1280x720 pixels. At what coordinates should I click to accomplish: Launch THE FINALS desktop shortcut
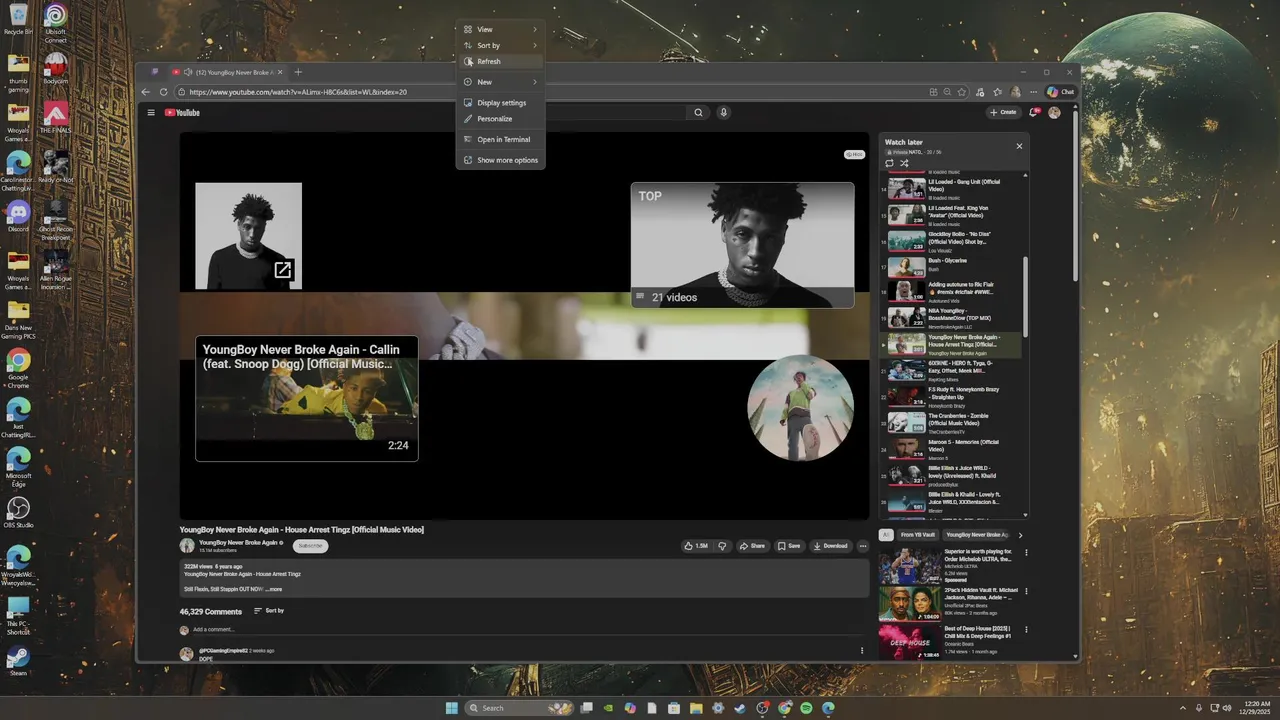pos(56,117)
